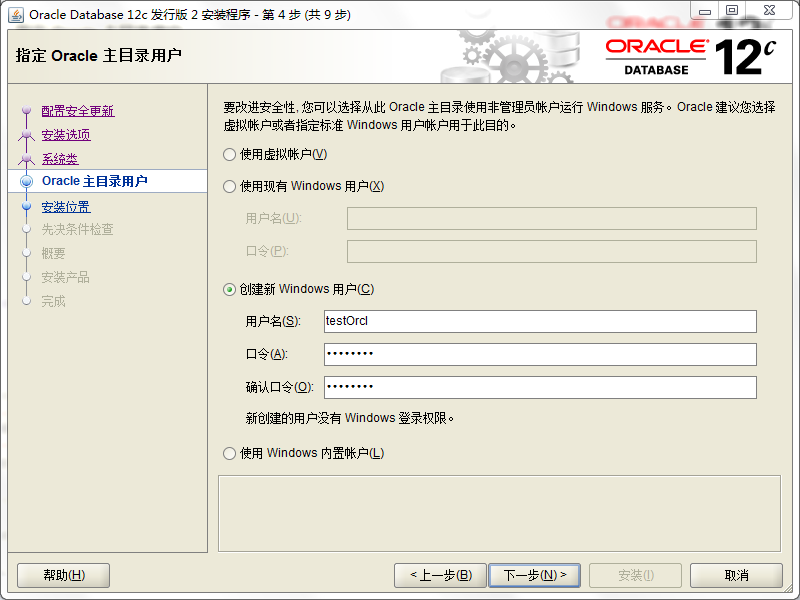Go back with 上一步(B) button
The width and height of the screenshot is (800, 600).
pyautogui.click(x=441, y=576)
